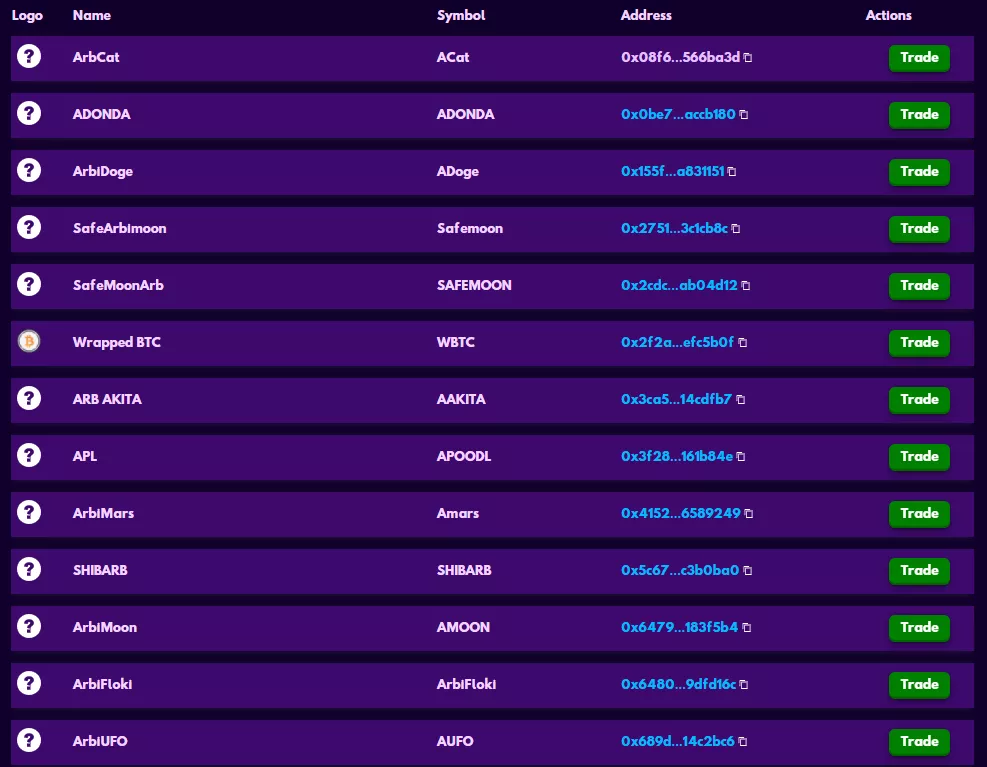987x767 pixels.
Task: Open the ADONDA address link 0x0be7...accb180
Action: point(678,114)
